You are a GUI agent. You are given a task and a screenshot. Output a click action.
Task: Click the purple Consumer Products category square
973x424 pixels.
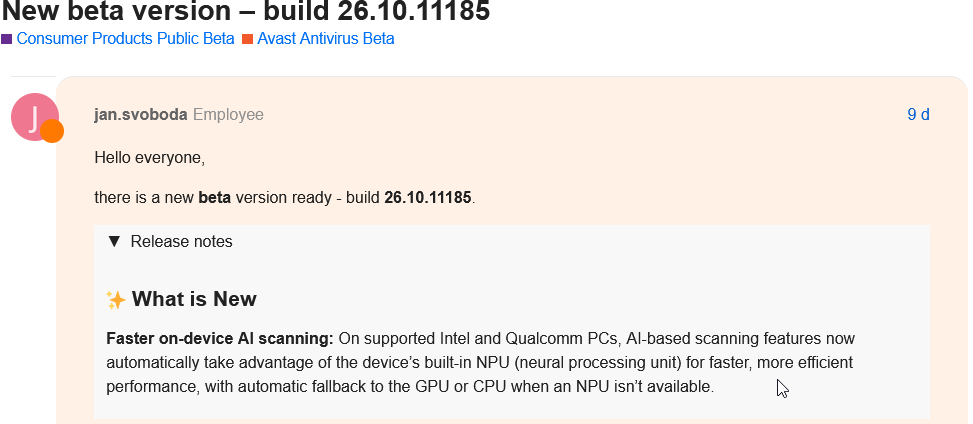(7, 39)
